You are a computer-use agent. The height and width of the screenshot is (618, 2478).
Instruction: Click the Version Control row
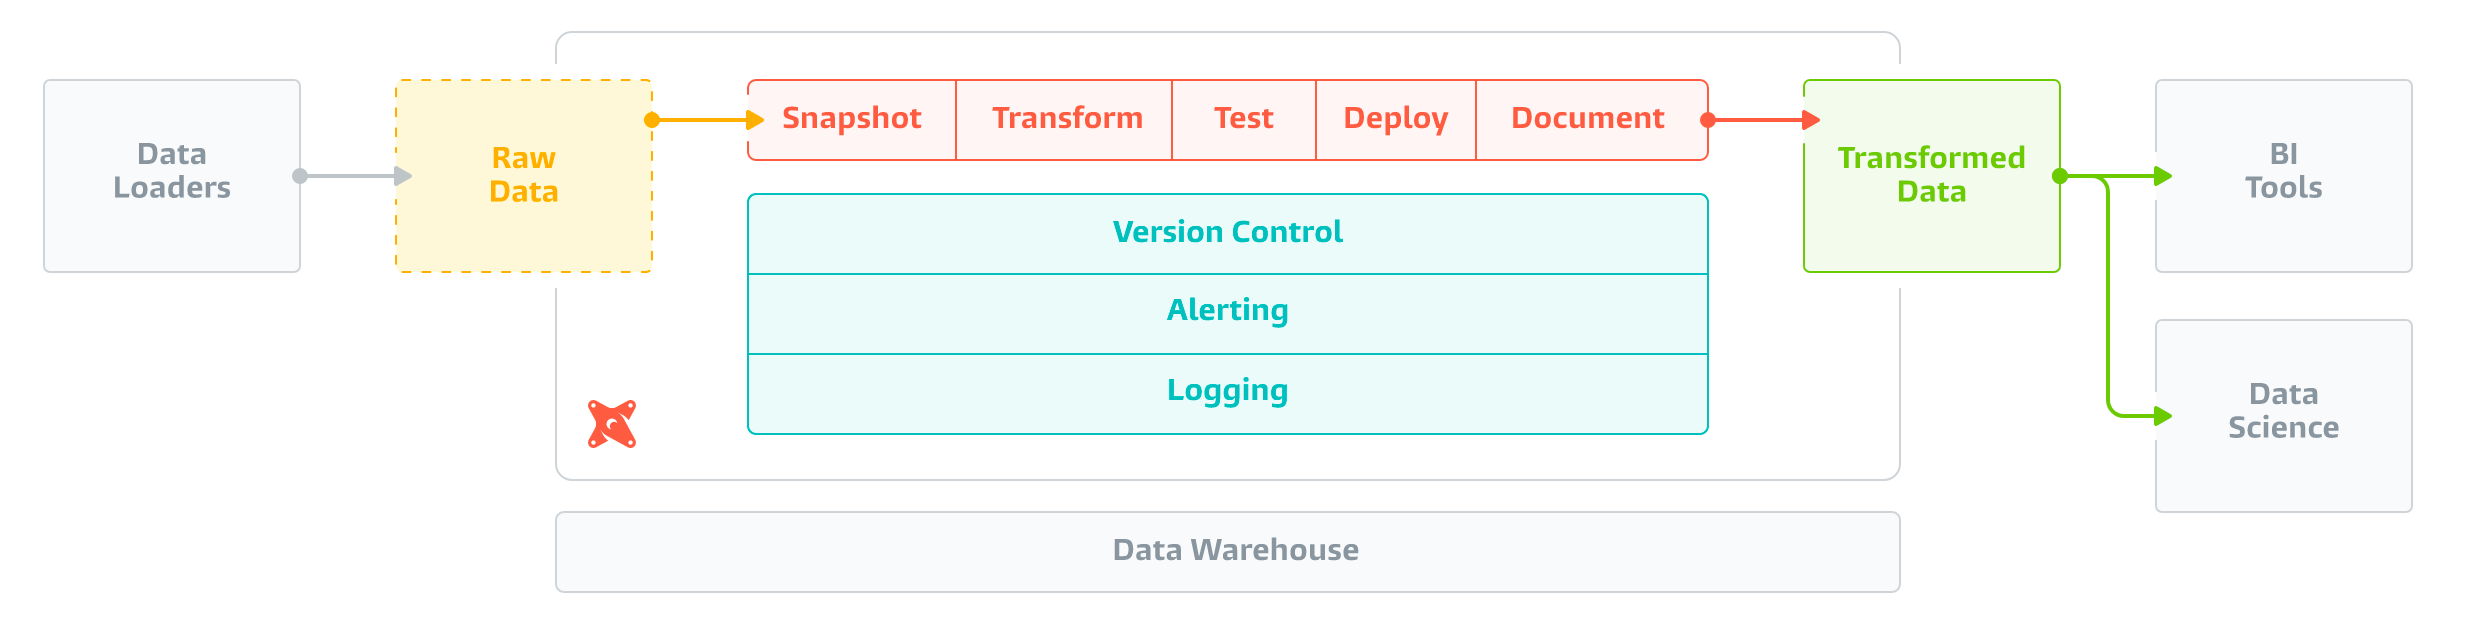pyautogui.click(x=1227, y=233)
